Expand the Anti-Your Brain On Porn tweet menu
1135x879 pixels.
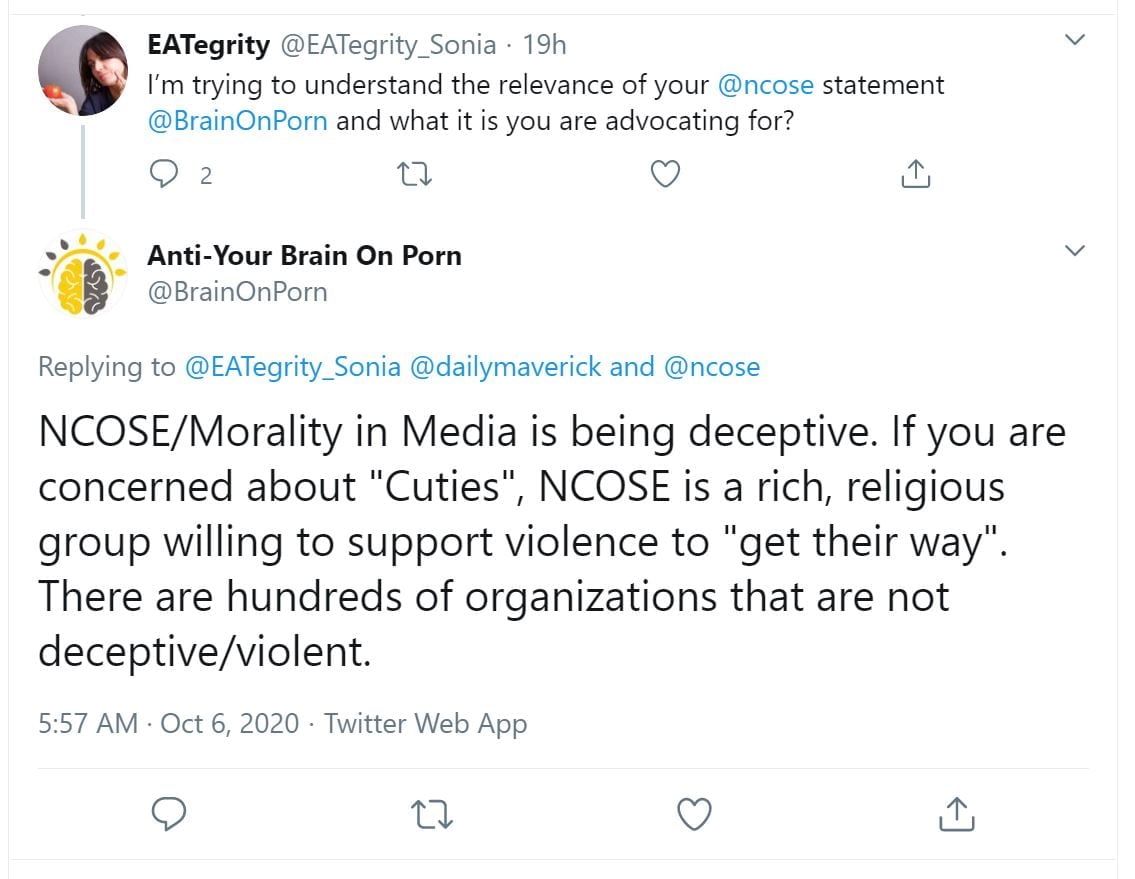pos(1075,251)
